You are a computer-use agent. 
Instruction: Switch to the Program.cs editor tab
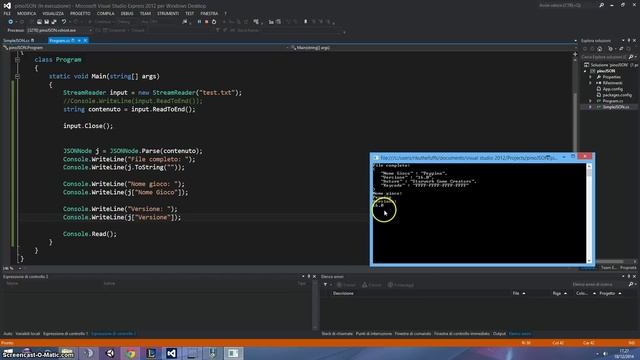click(60, 40)
